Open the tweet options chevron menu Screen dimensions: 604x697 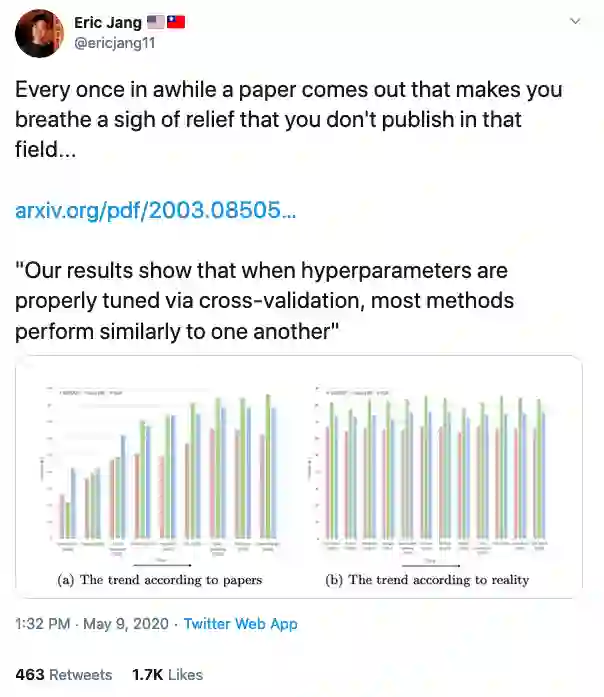[x=575, y=21]
